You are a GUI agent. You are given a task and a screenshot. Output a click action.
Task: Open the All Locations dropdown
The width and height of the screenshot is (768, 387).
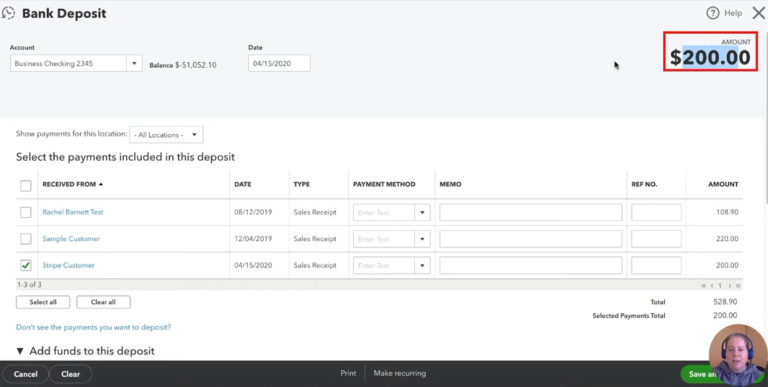(x=166, y=135)
